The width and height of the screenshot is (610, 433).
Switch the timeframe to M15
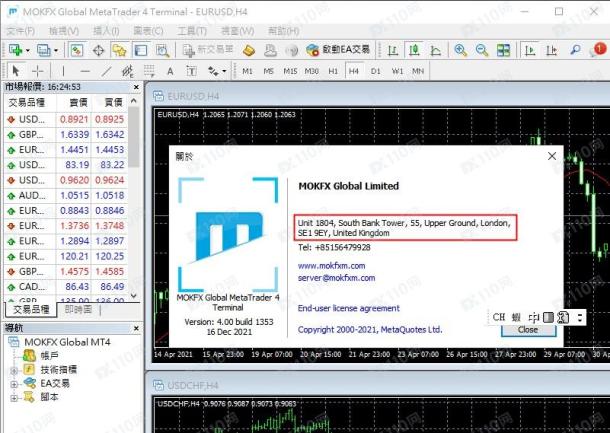(290, 71)
